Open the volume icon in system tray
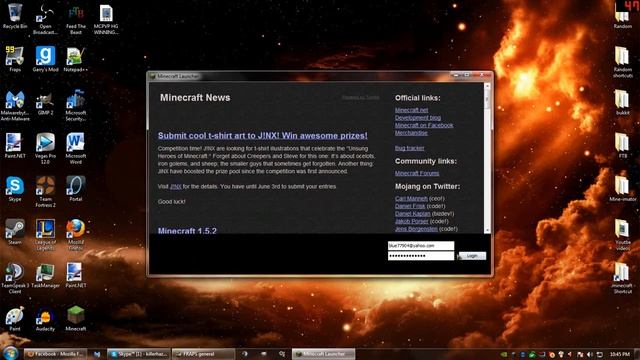 pyautogui.click(x=589, y=354)
